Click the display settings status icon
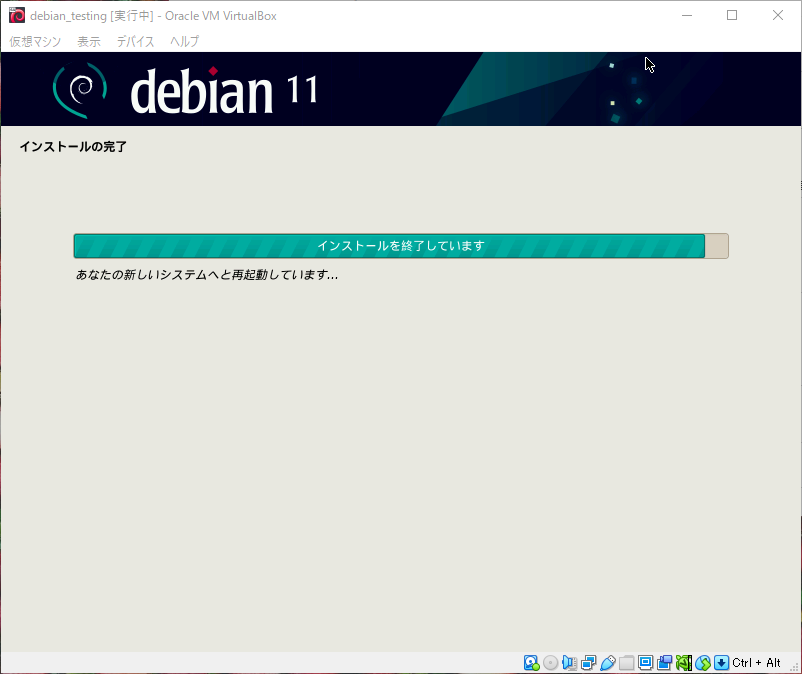802x674 pixels. [645, 663]
